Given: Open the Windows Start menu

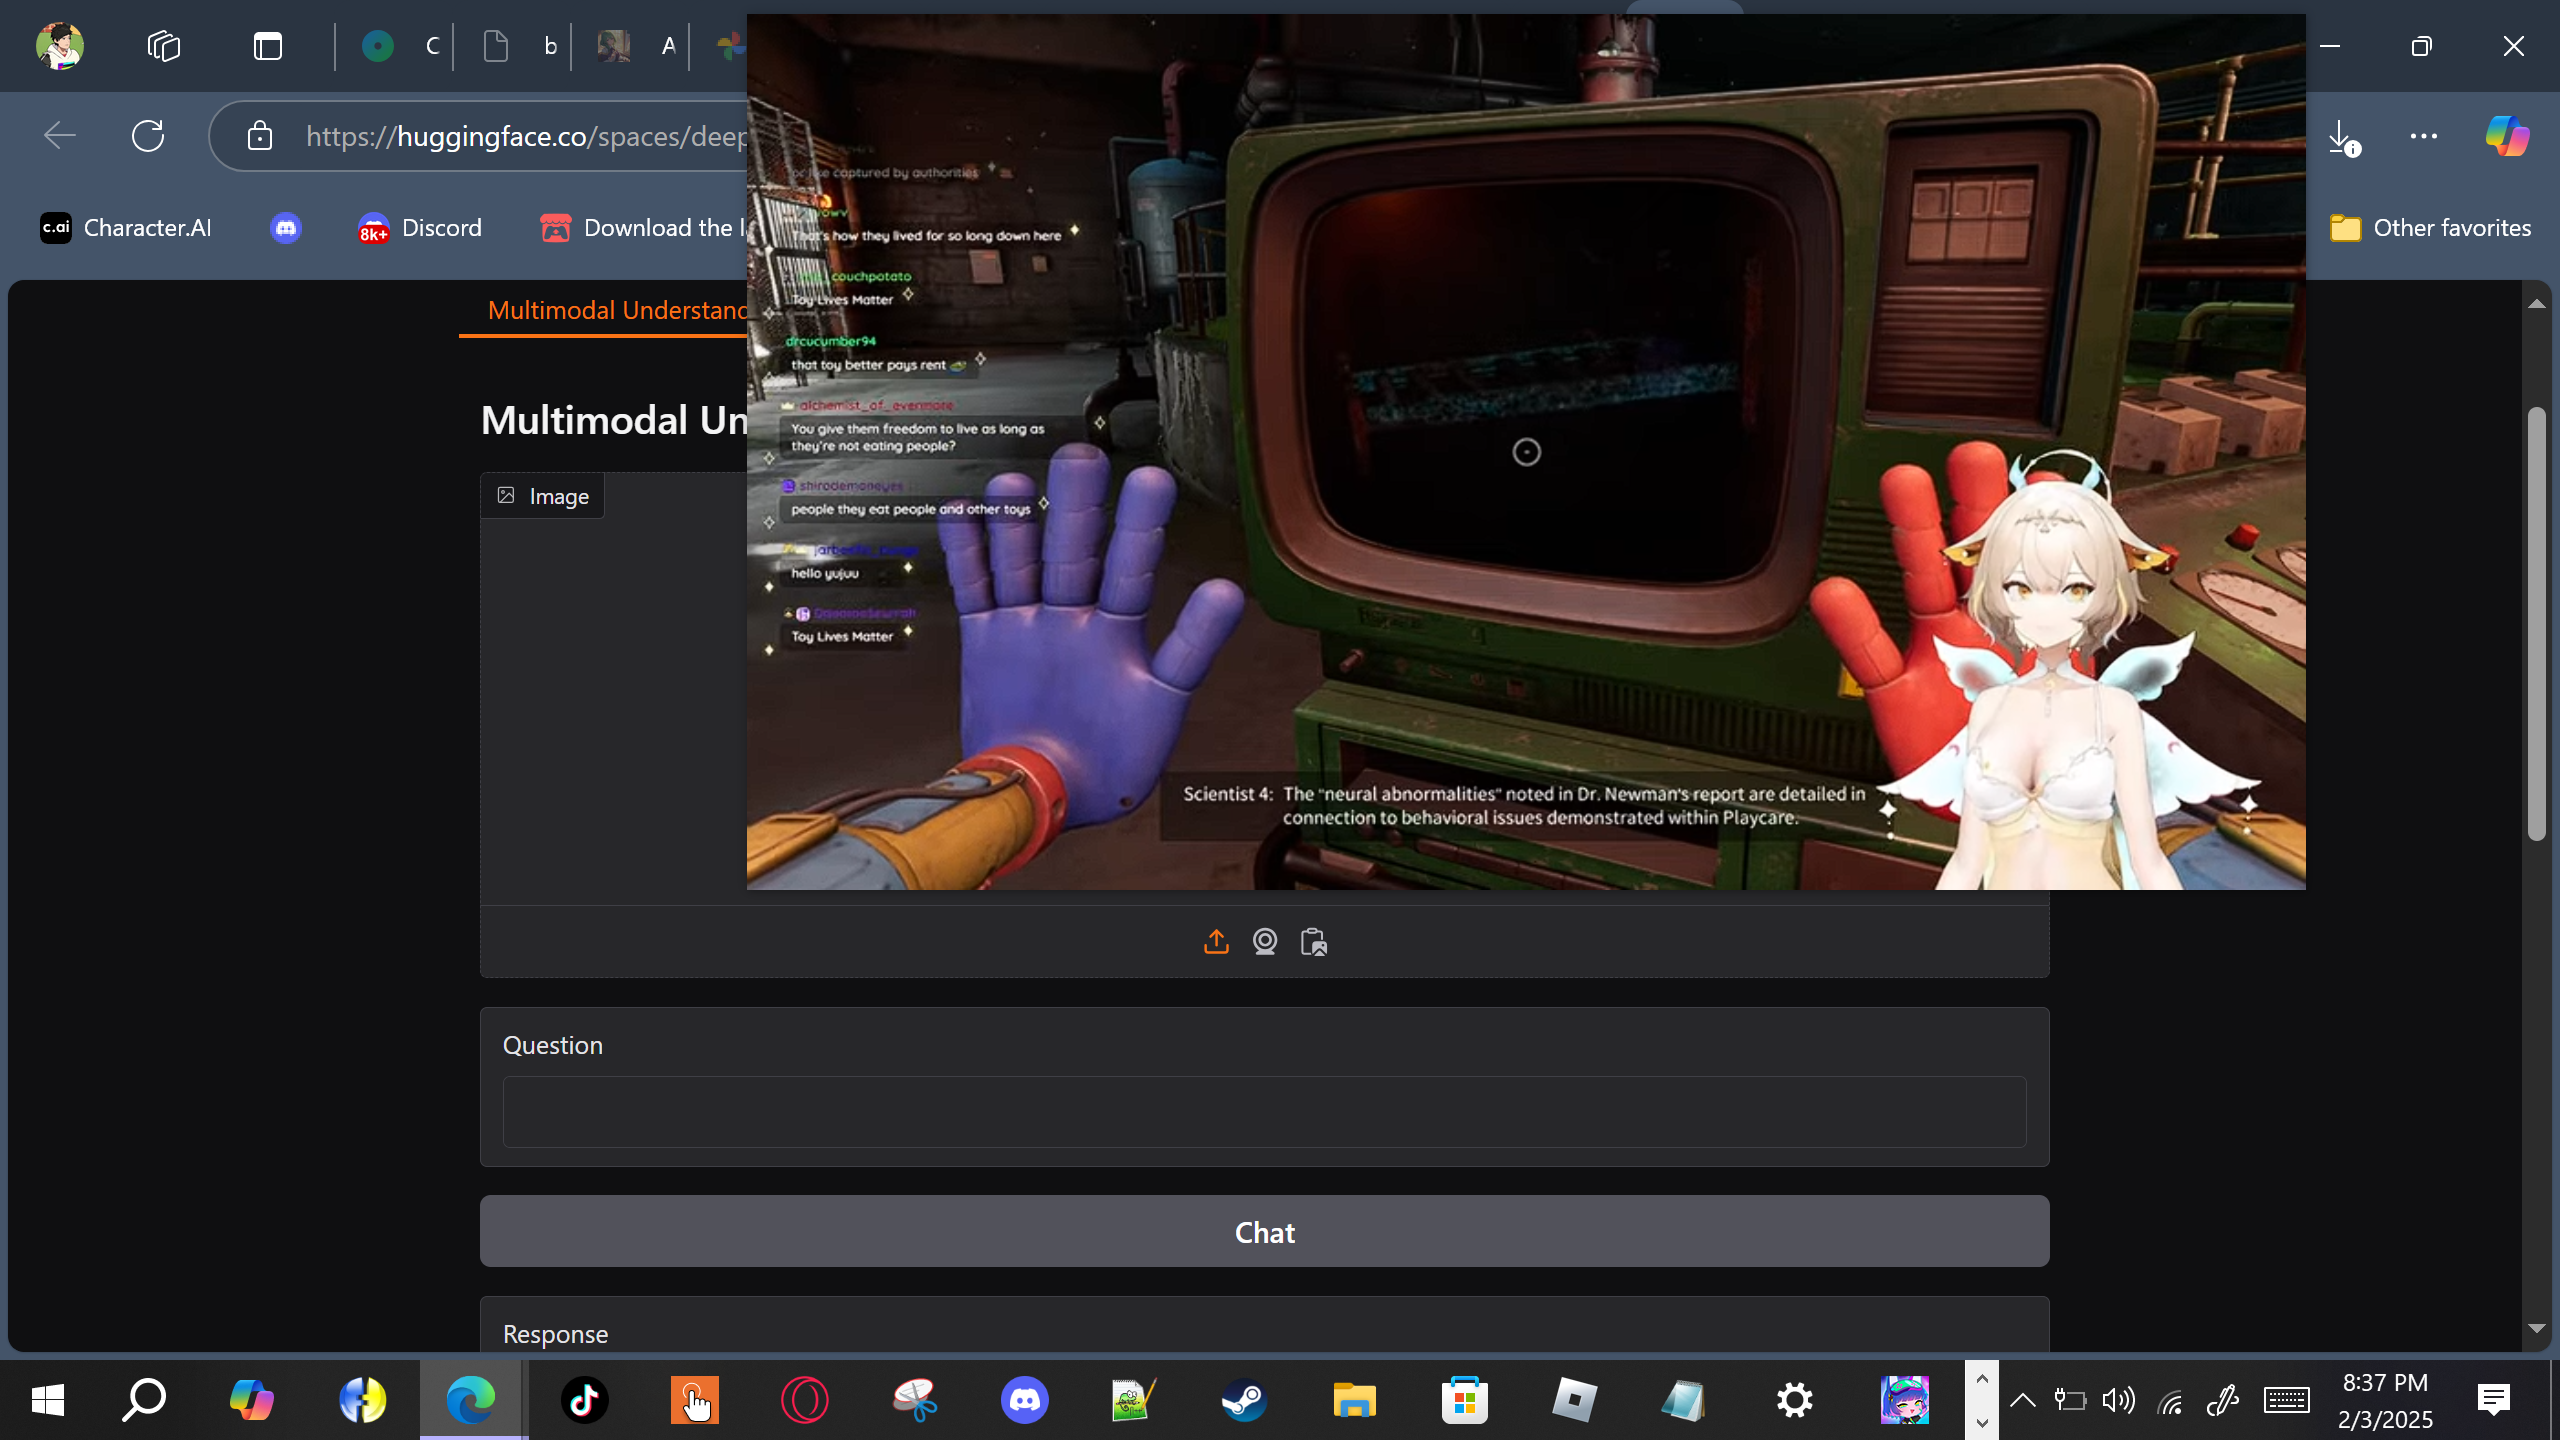Looking at the screenshot, I should tap(47, 1400).
